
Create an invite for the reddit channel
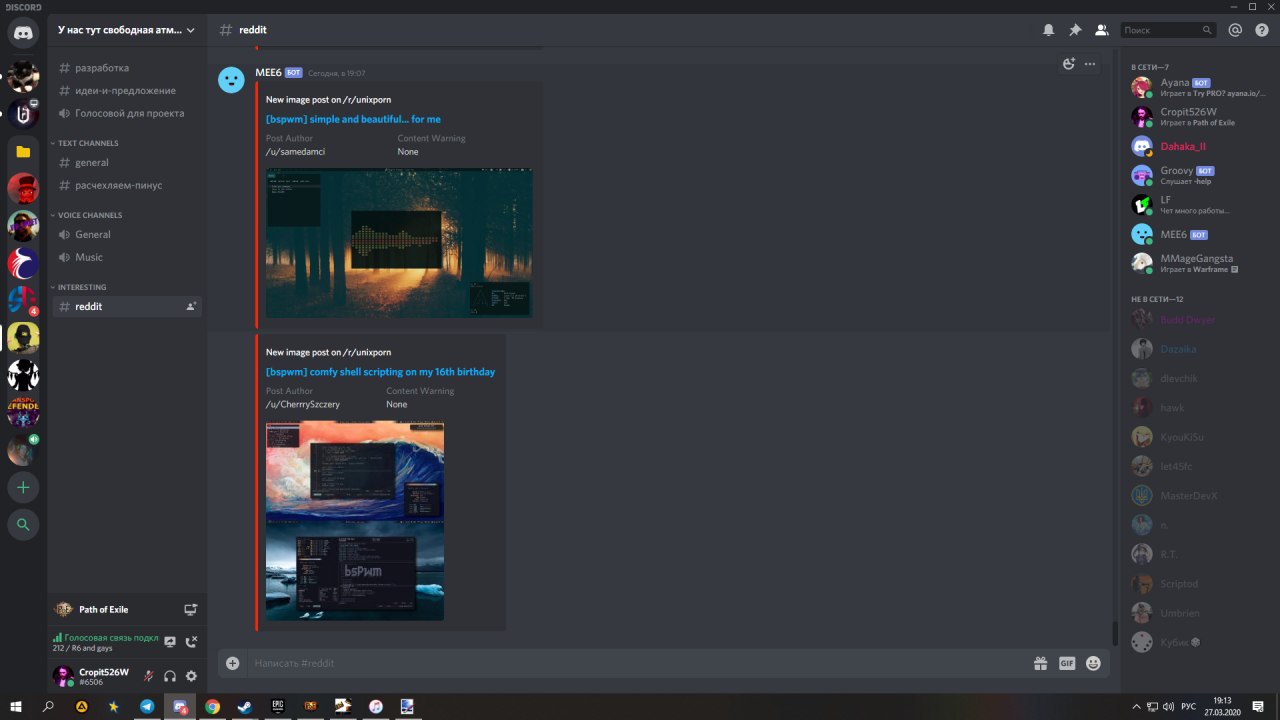pyautogui.click(x=191, y=306)
